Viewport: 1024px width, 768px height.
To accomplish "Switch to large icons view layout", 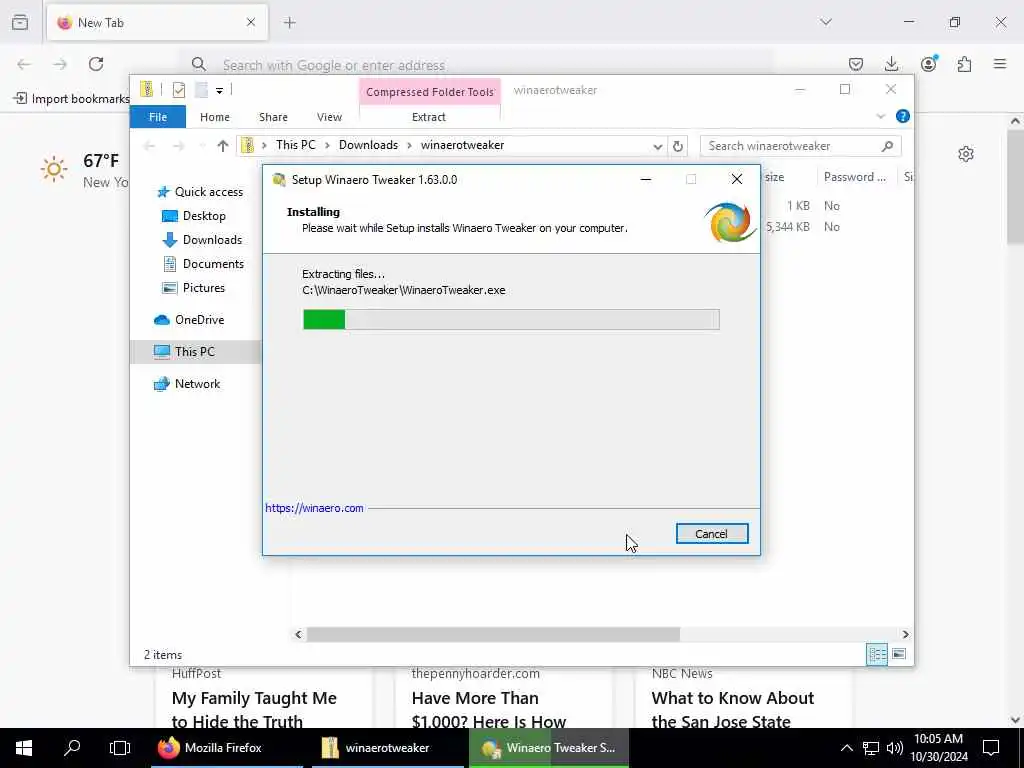I will pos(899,654).
